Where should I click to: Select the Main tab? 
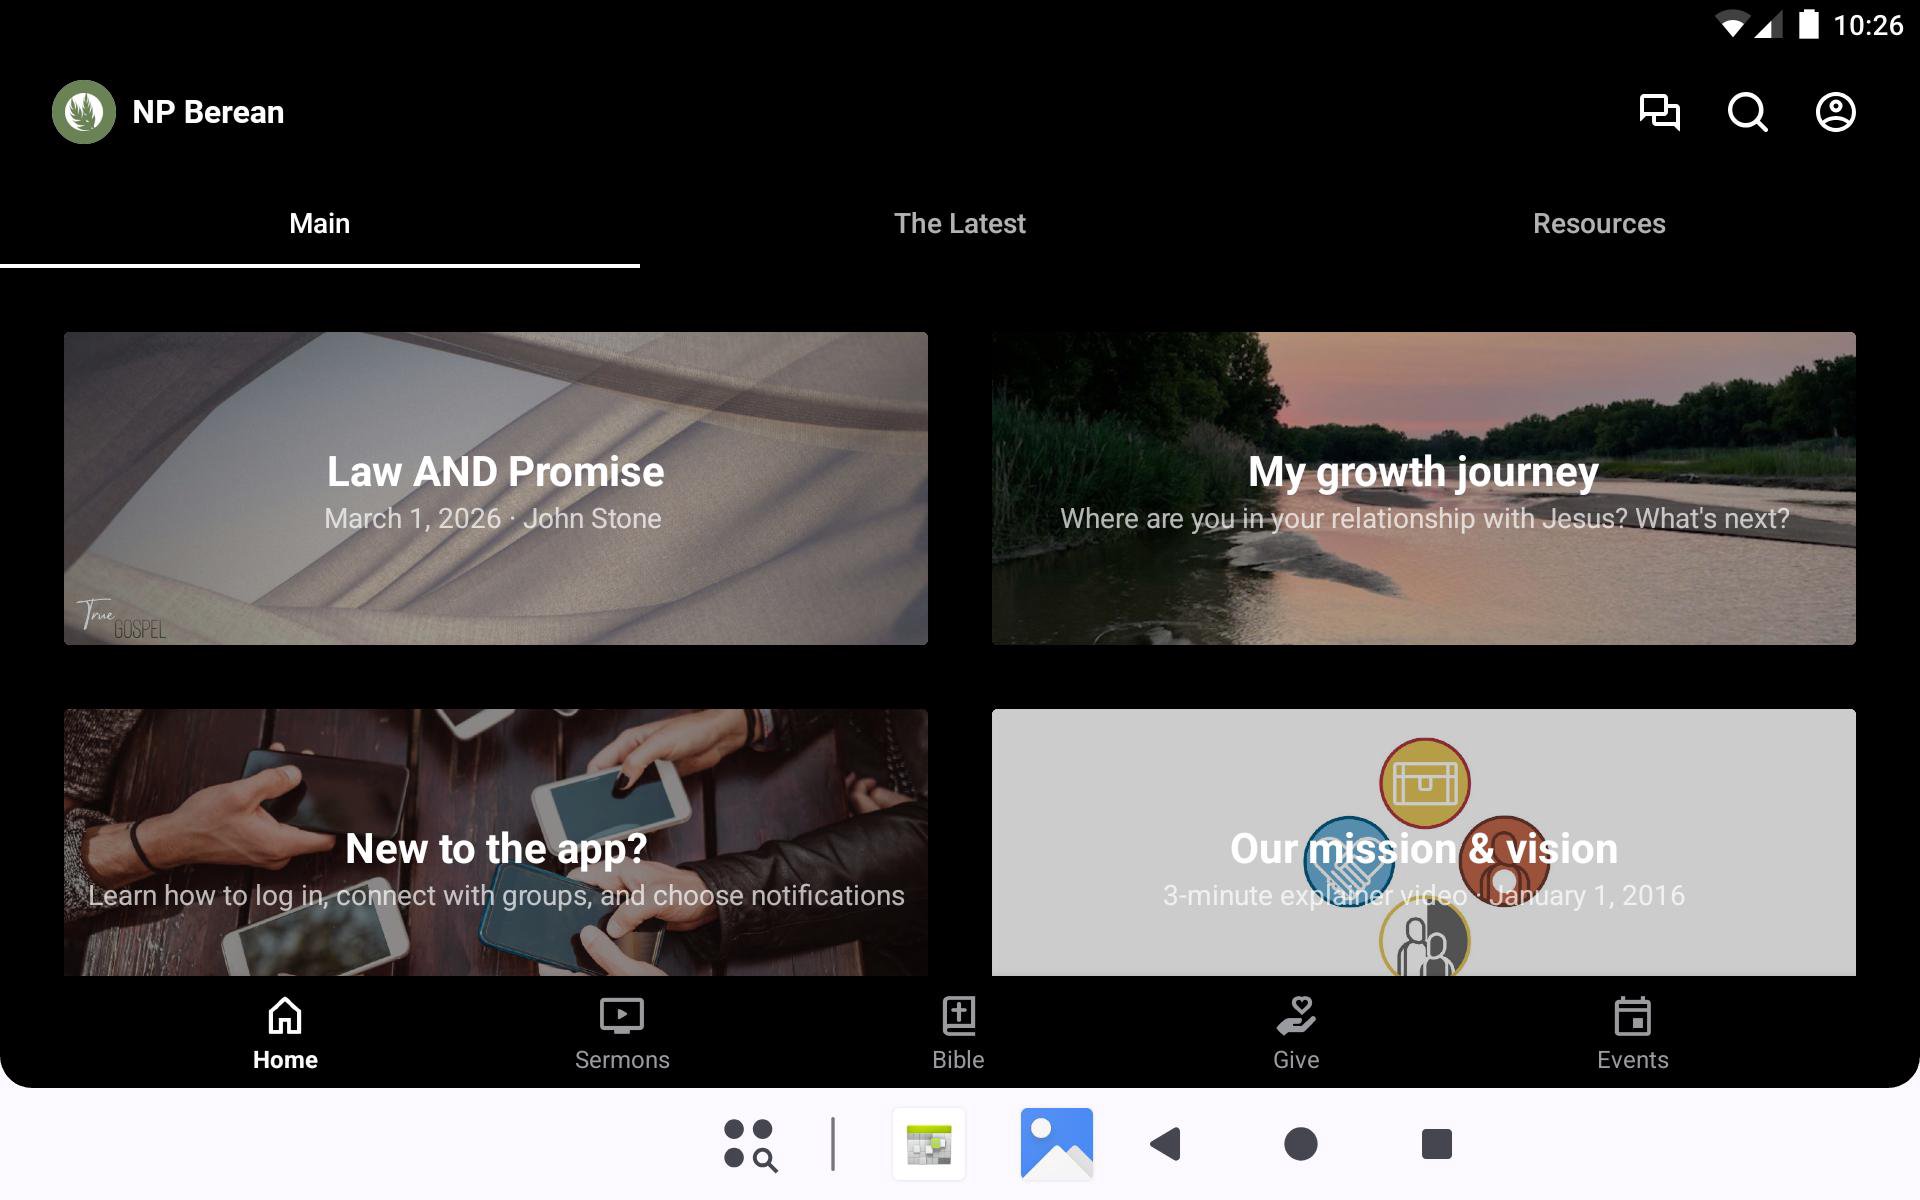click(x=319, y=224)
